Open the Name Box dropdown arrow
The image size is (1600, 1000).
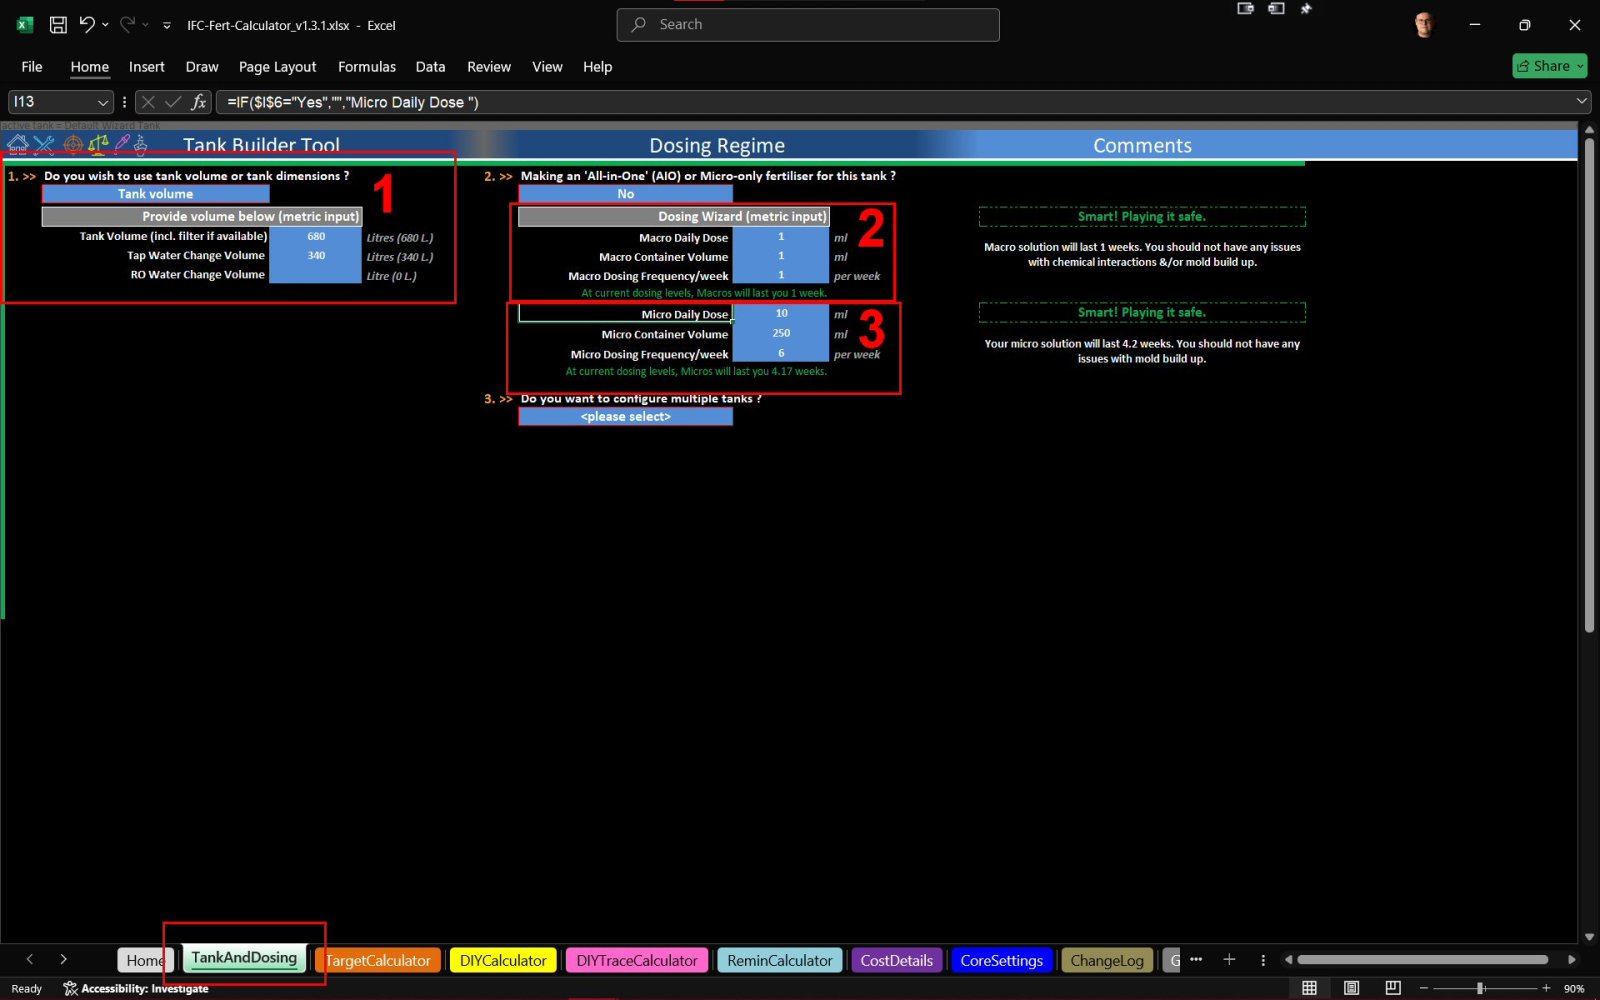(102, 102)
